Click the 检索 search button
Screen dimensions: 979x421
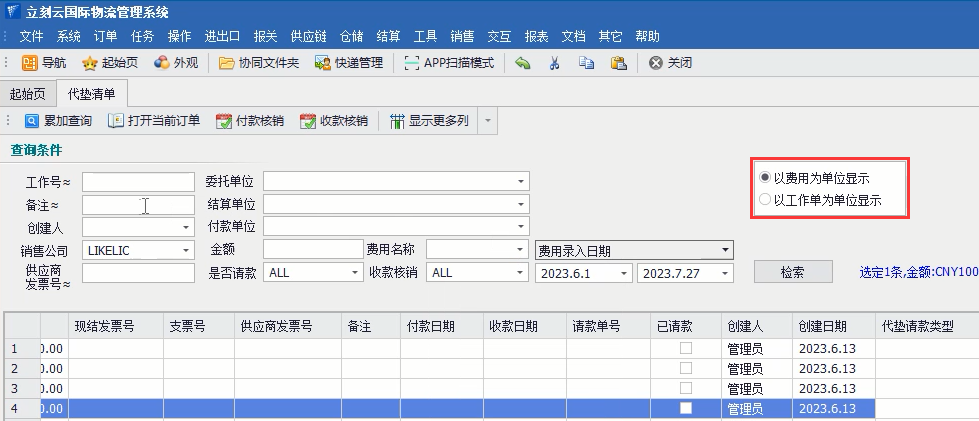click(x=793, y=272)
